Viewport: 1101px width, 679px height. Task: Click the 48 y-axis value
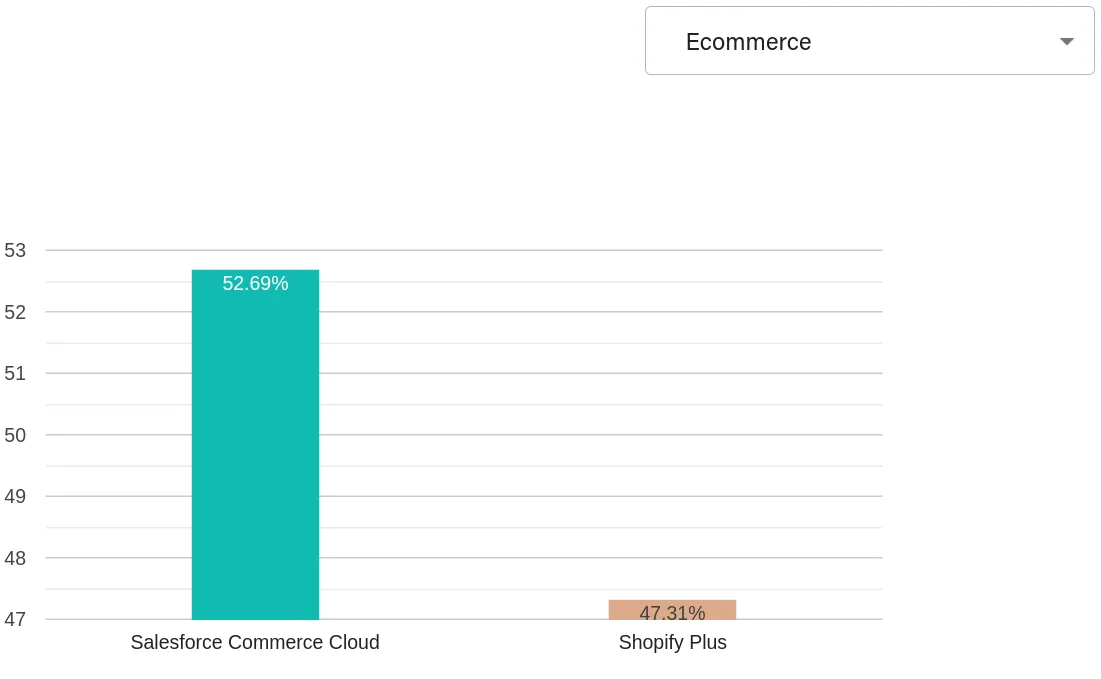[14, 559]
